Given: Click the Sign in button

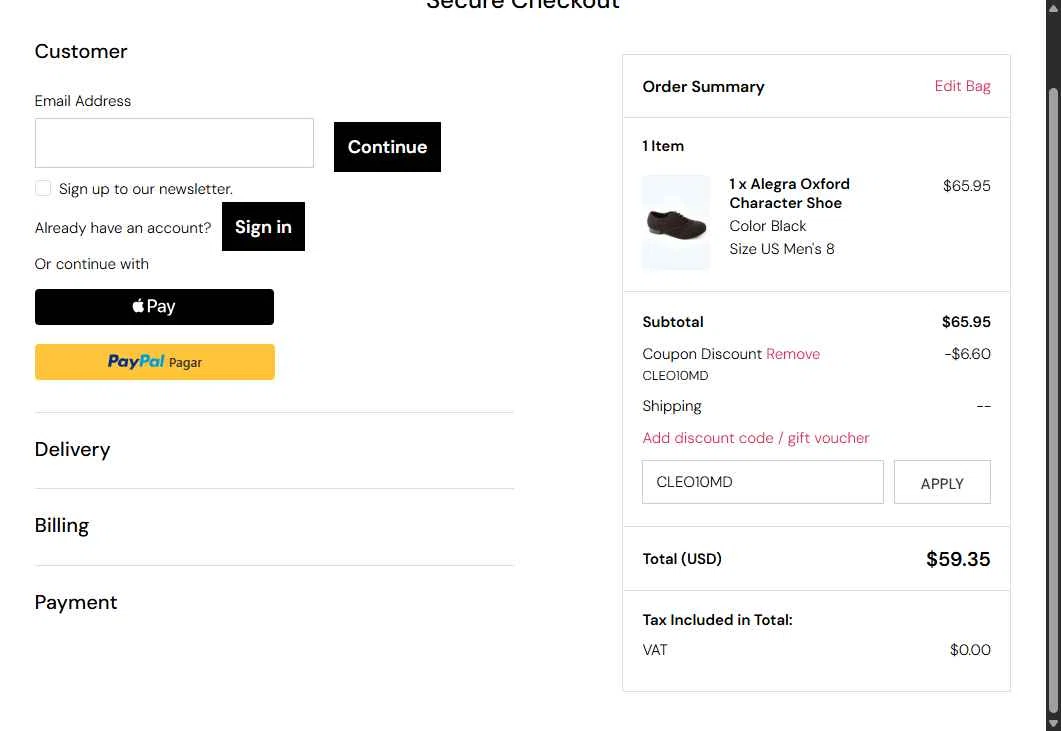Looking at the screenshot, I should (x=263, y=227).
